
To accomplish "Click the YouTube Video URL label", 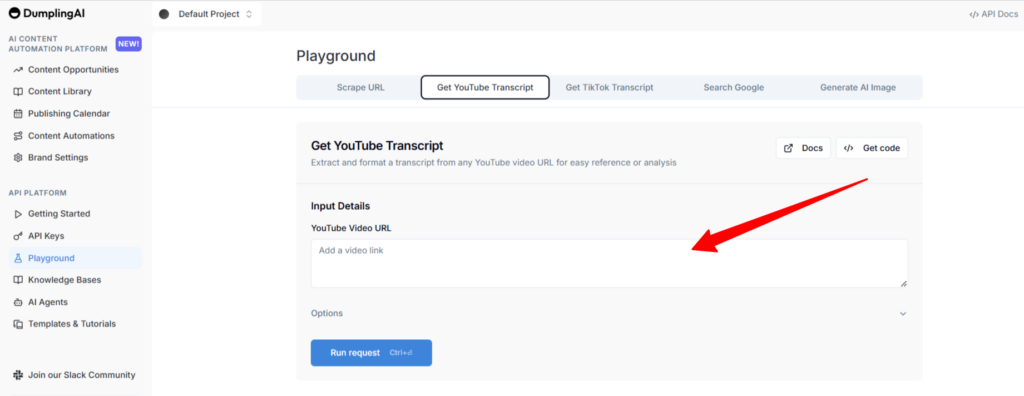I will pos(351,228).
